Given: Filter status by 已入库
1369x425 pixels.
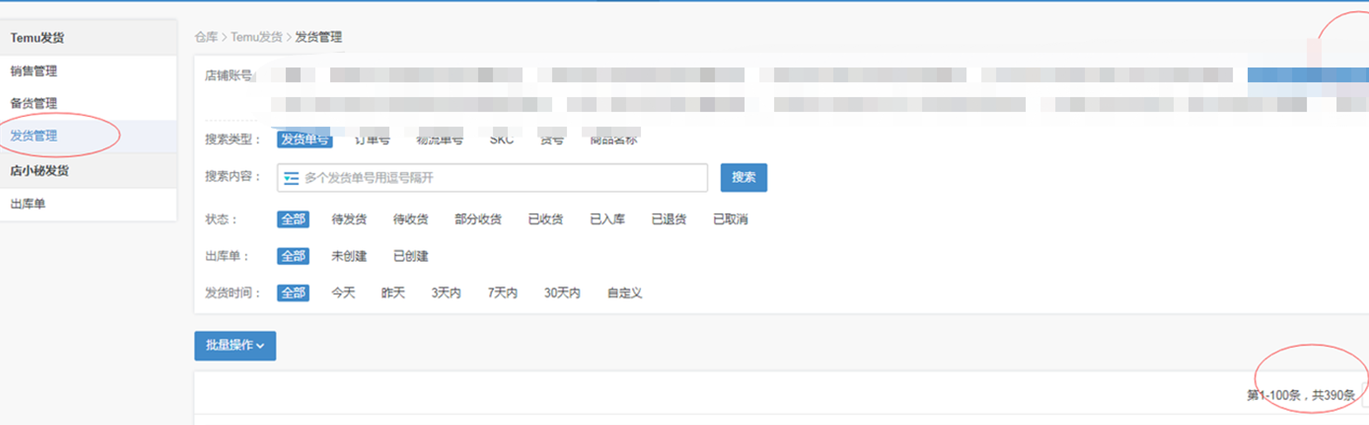Looking at the screenshot, I should click(x=607, y=219).
